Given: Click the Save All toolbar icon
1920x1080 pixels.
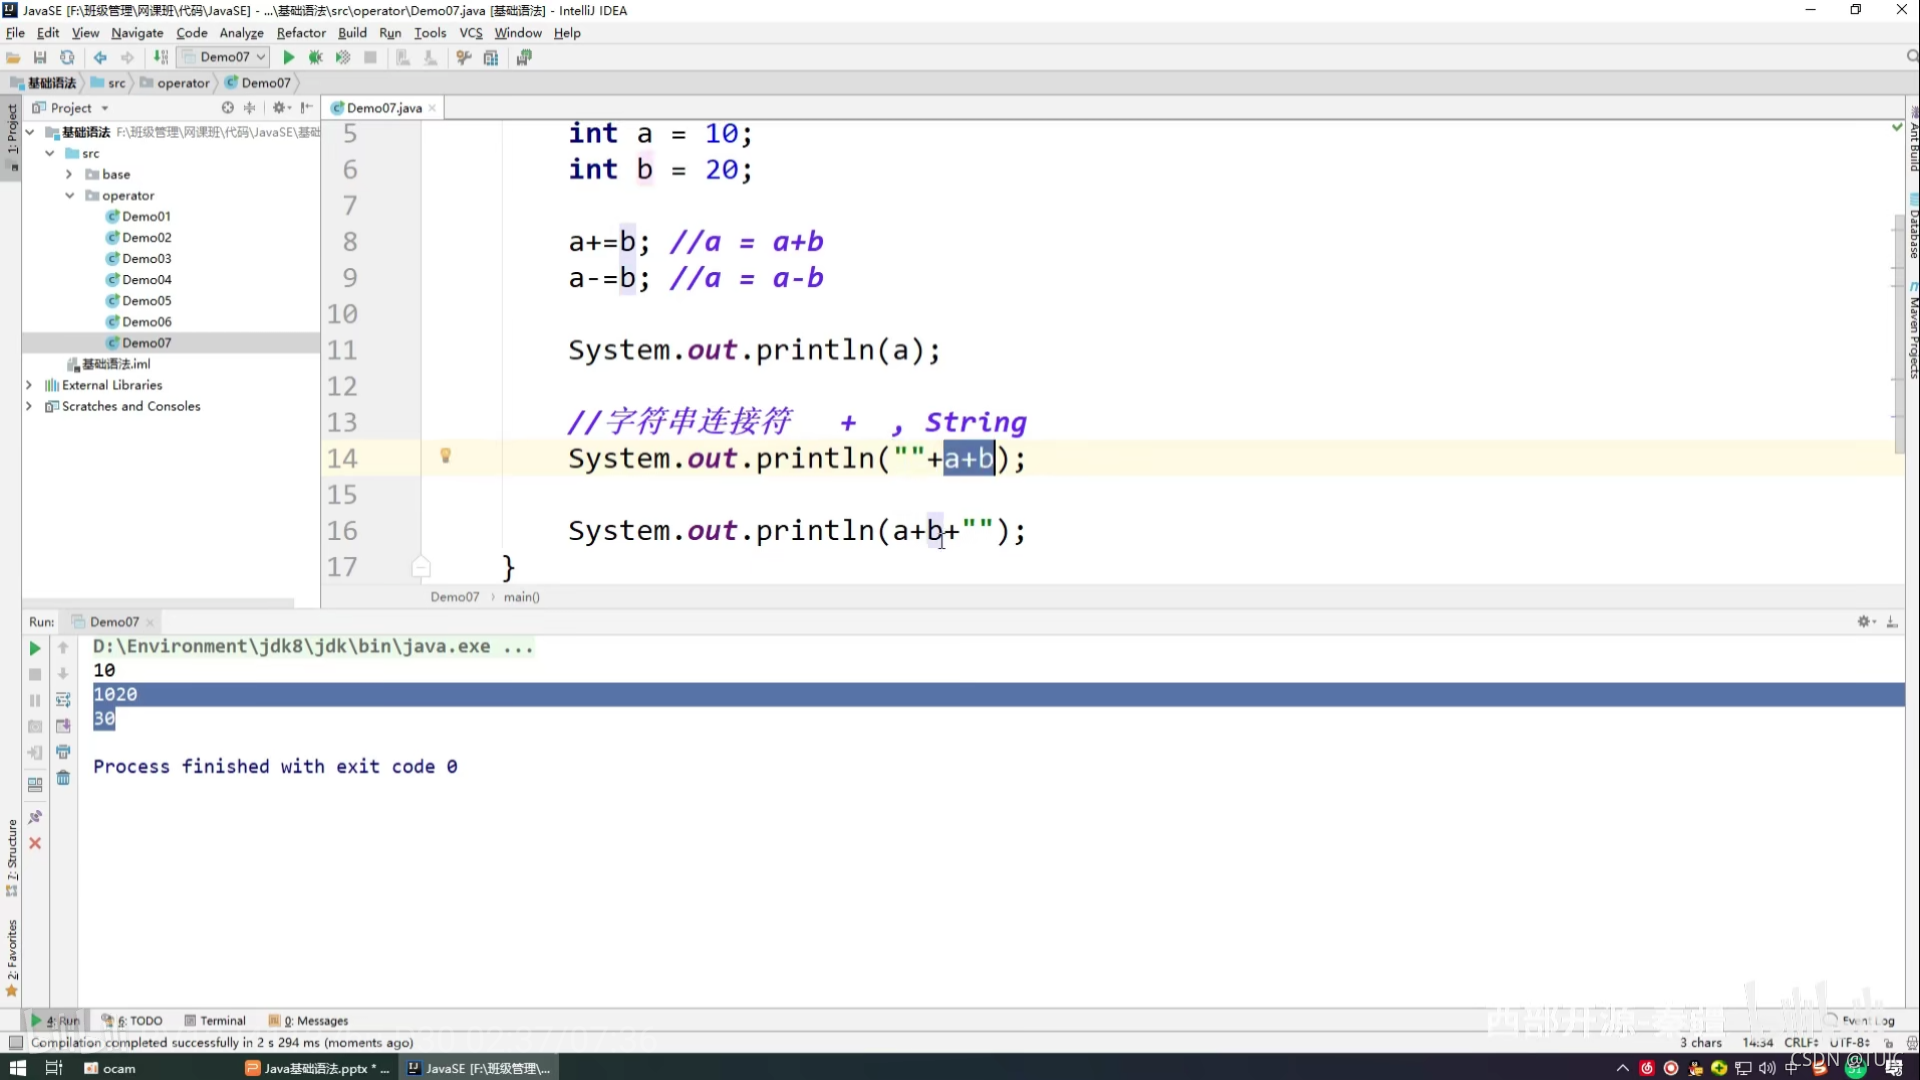Looking at the screenshot, I should coord(40,58).
